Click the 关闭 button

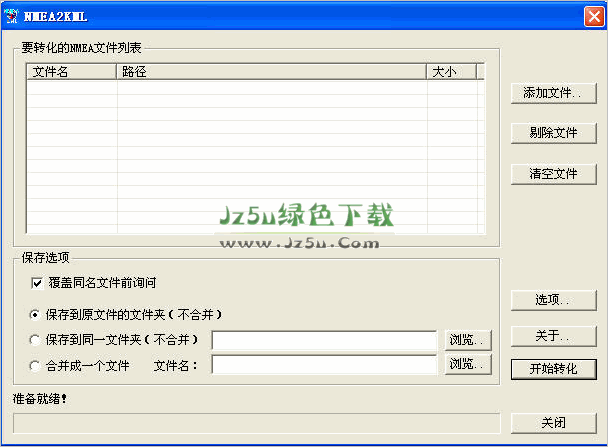click(x=553, y=423)
